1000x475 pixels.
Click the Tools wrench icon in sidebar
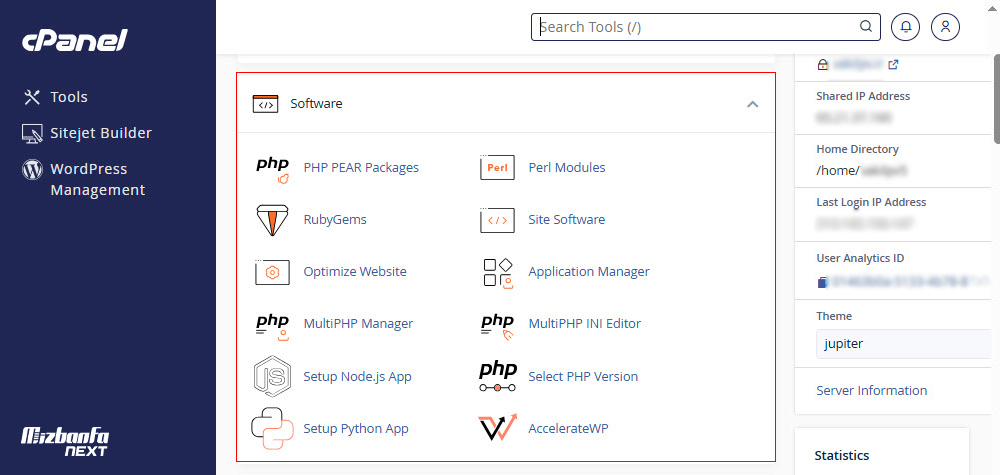32,97
